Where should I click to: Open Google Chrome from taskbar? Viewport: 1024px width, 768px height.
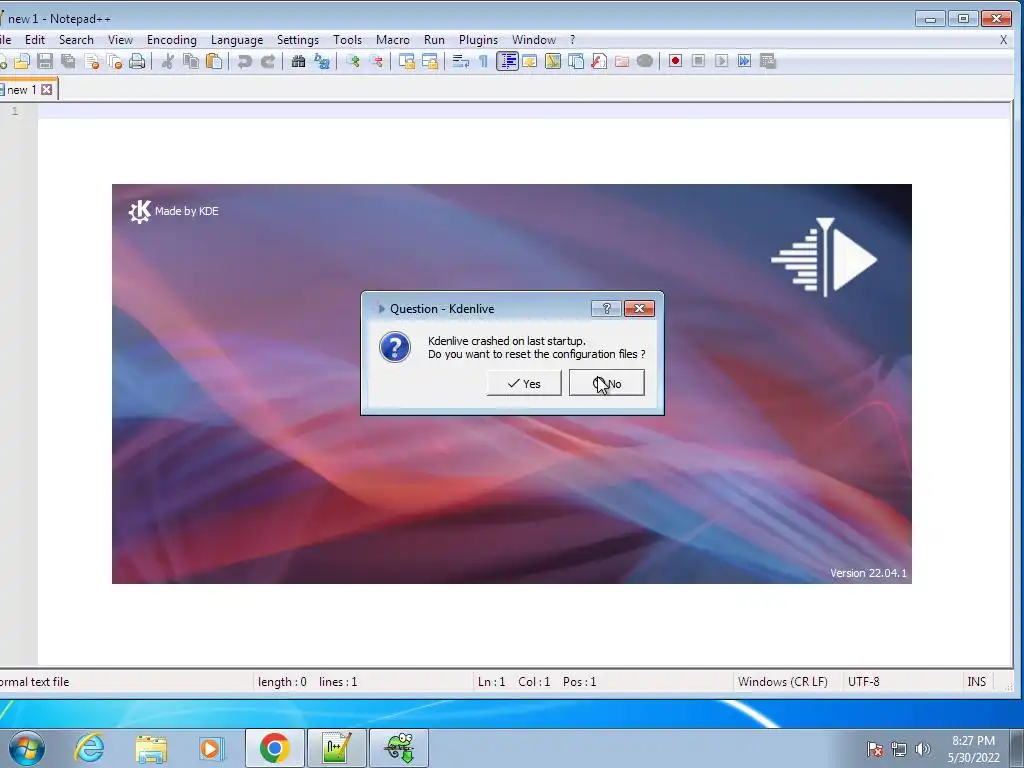[x=274, y=748]
